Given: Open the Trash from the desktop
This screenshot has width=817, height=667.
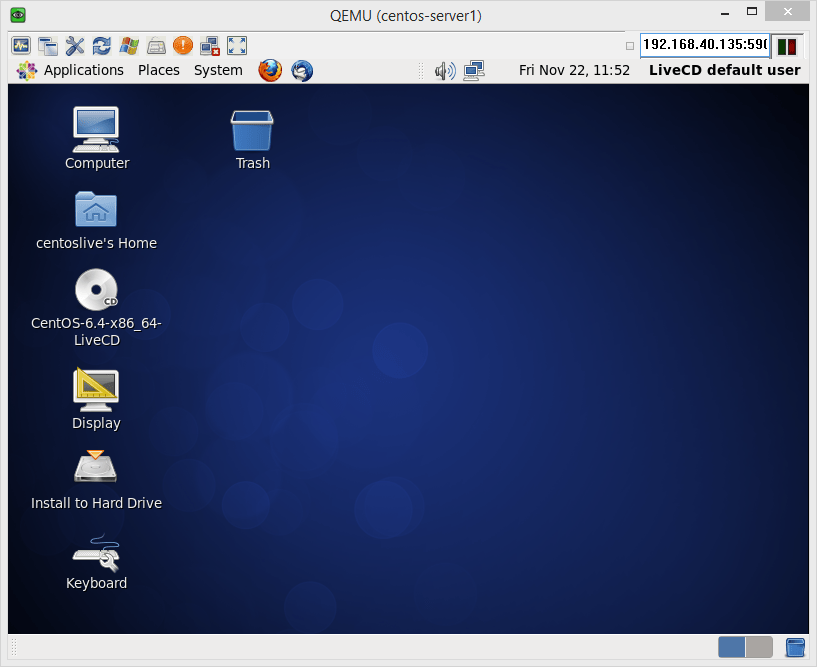Looking at the screenshot, I should 252,131.
